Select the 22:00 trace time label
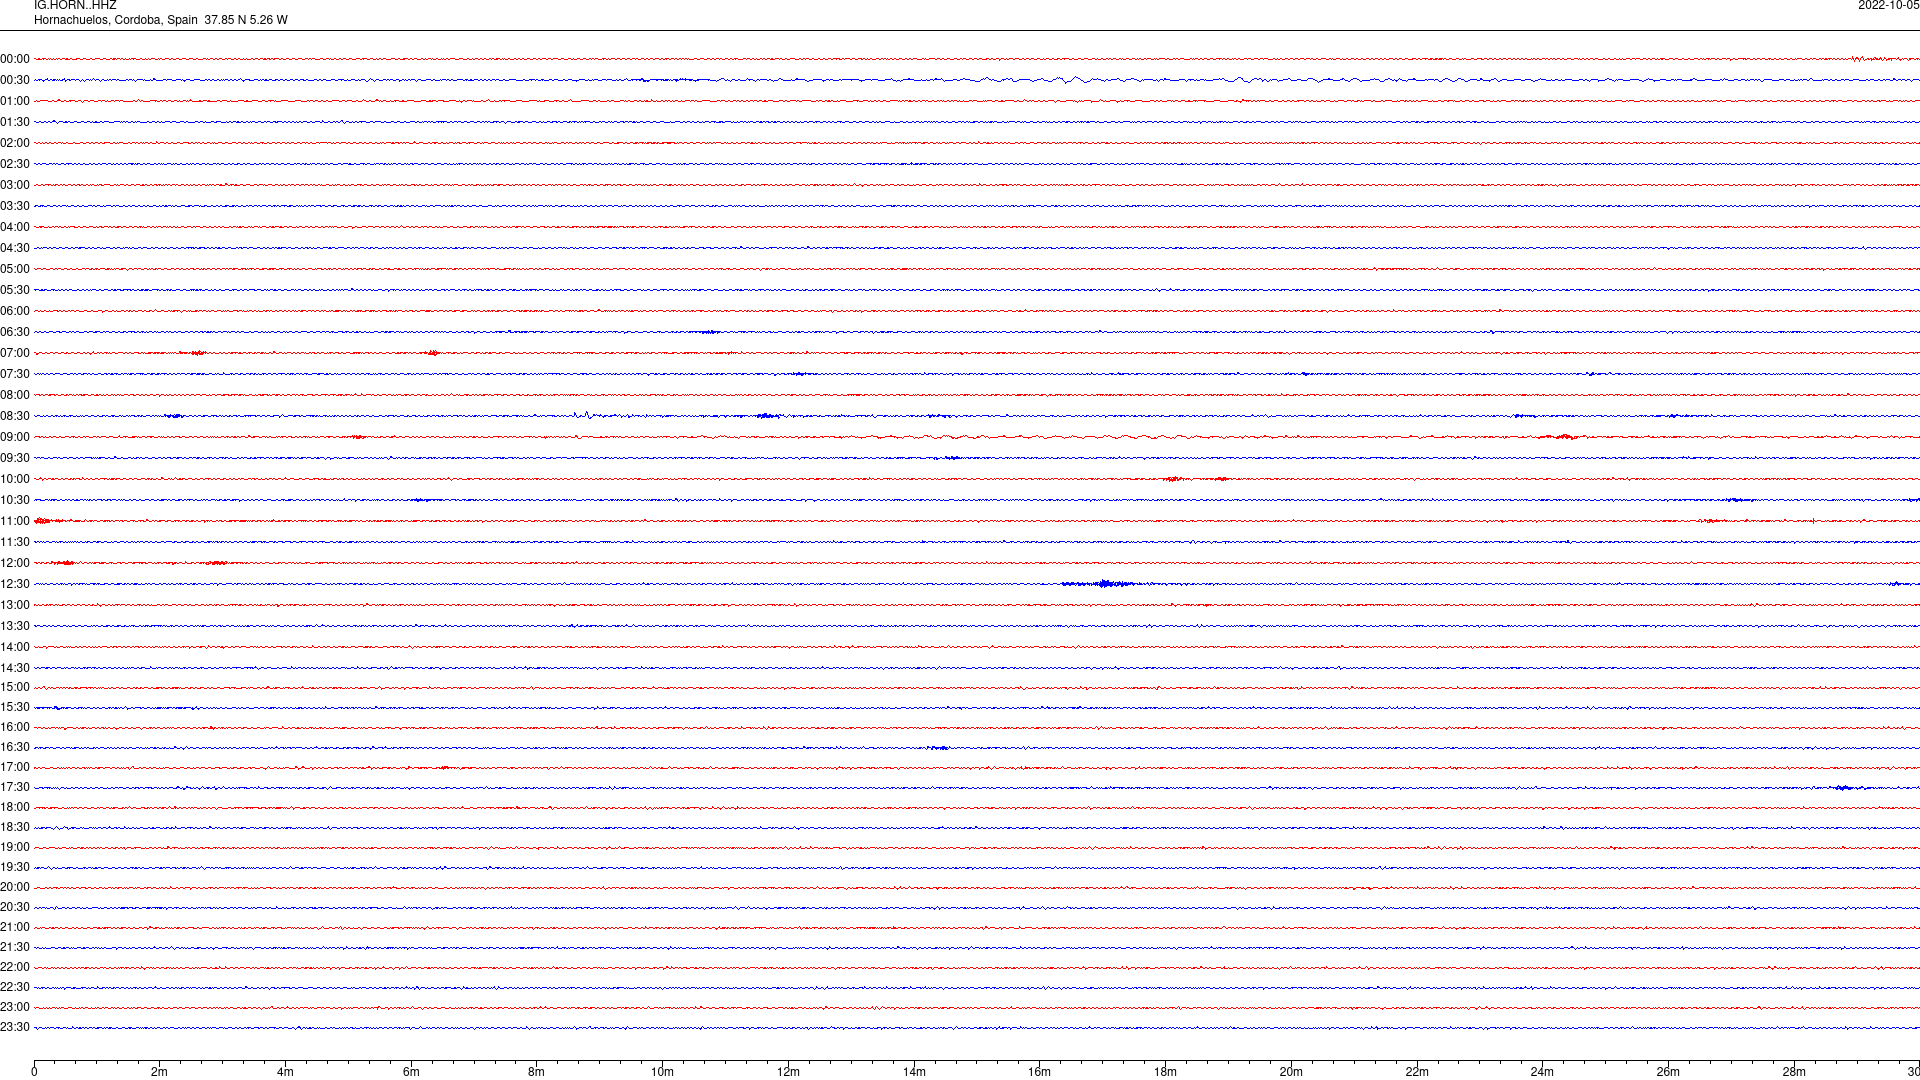The image size is (1920, 1080). pos(15,967)
